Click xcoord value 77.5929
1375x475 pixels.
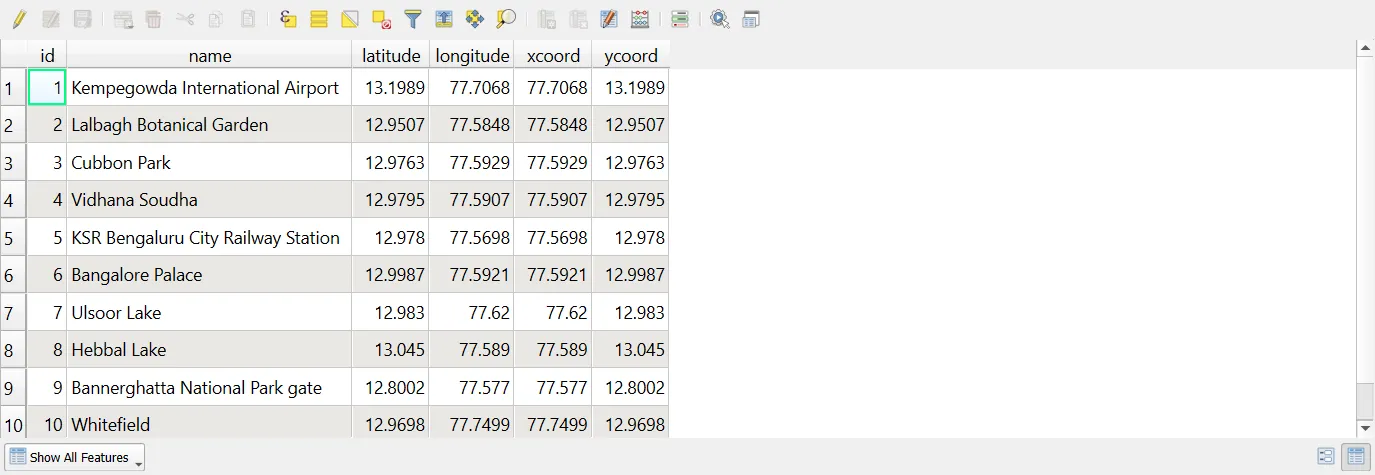pos(553,163)
